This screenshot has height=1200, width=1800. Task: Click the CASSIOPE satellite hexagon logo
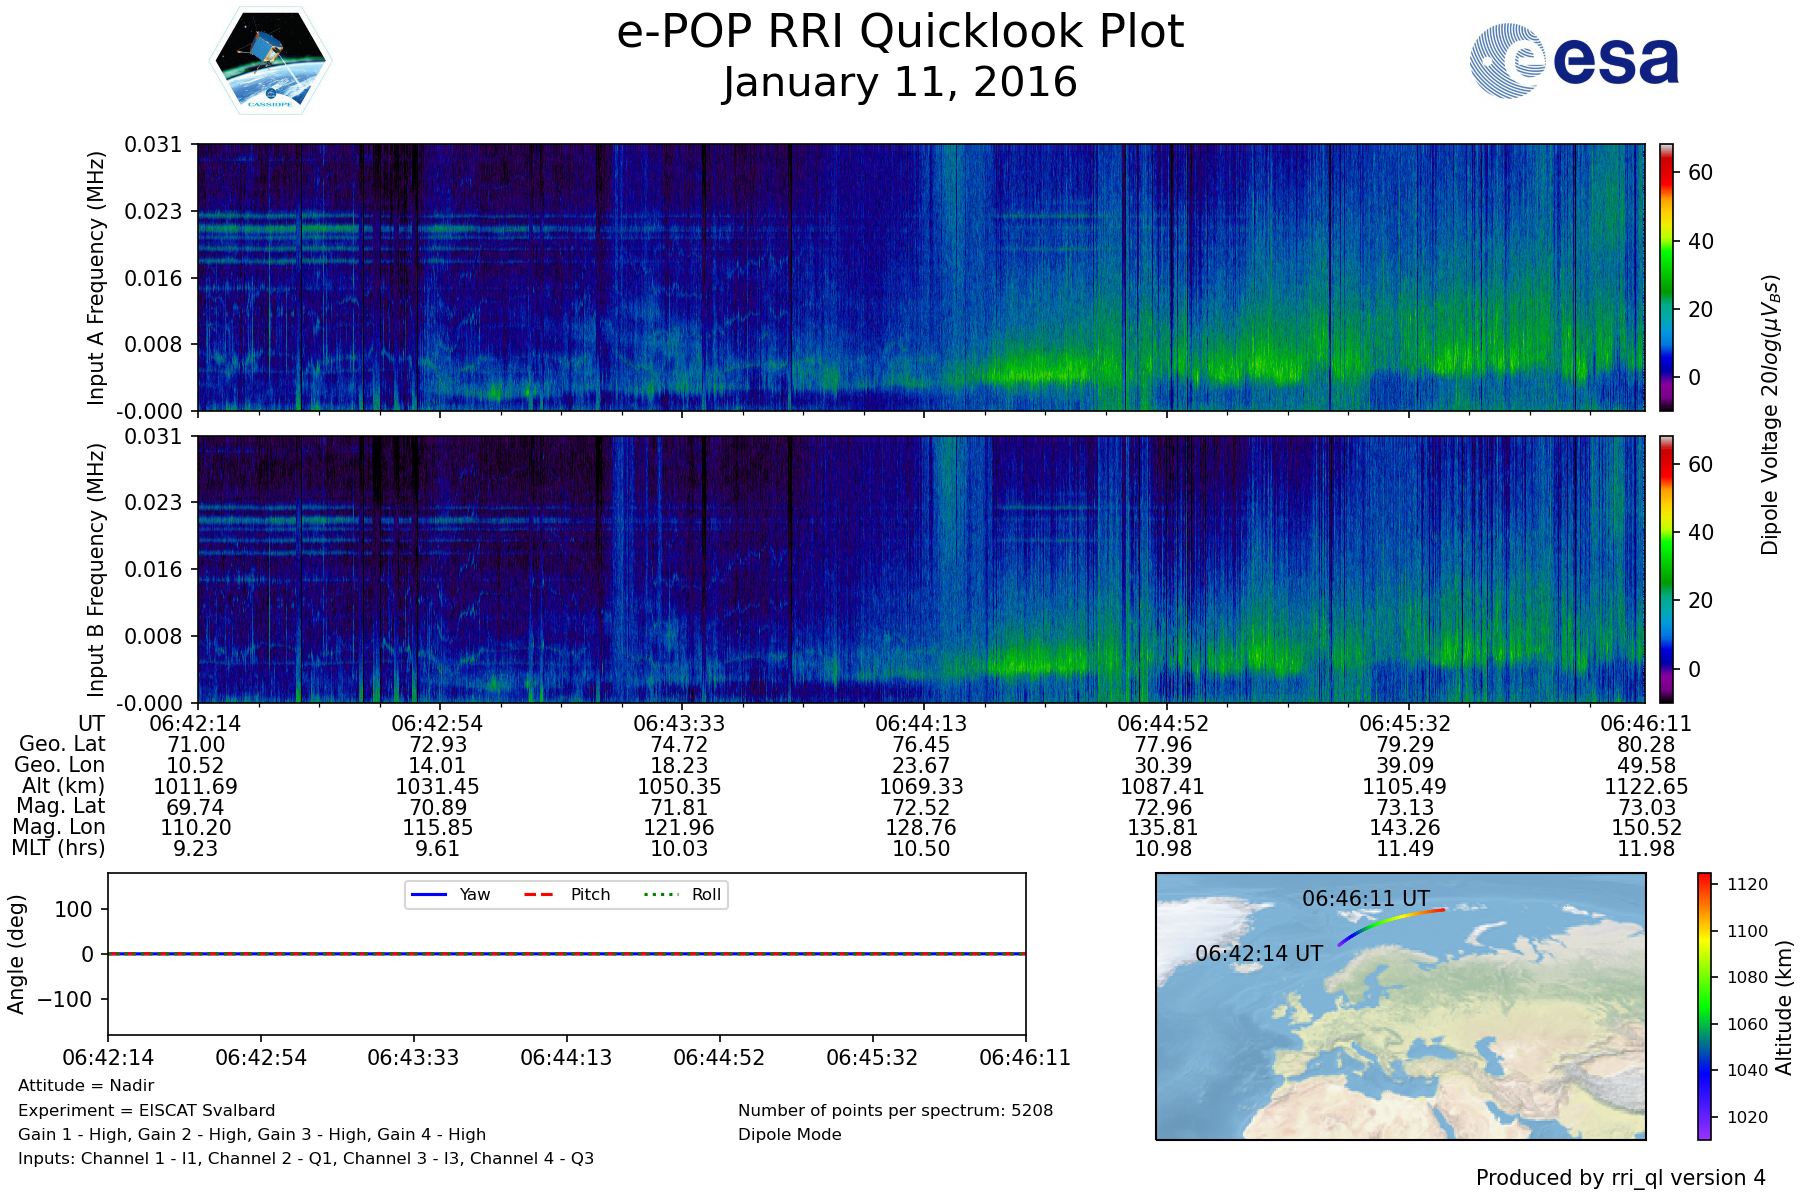270,60
